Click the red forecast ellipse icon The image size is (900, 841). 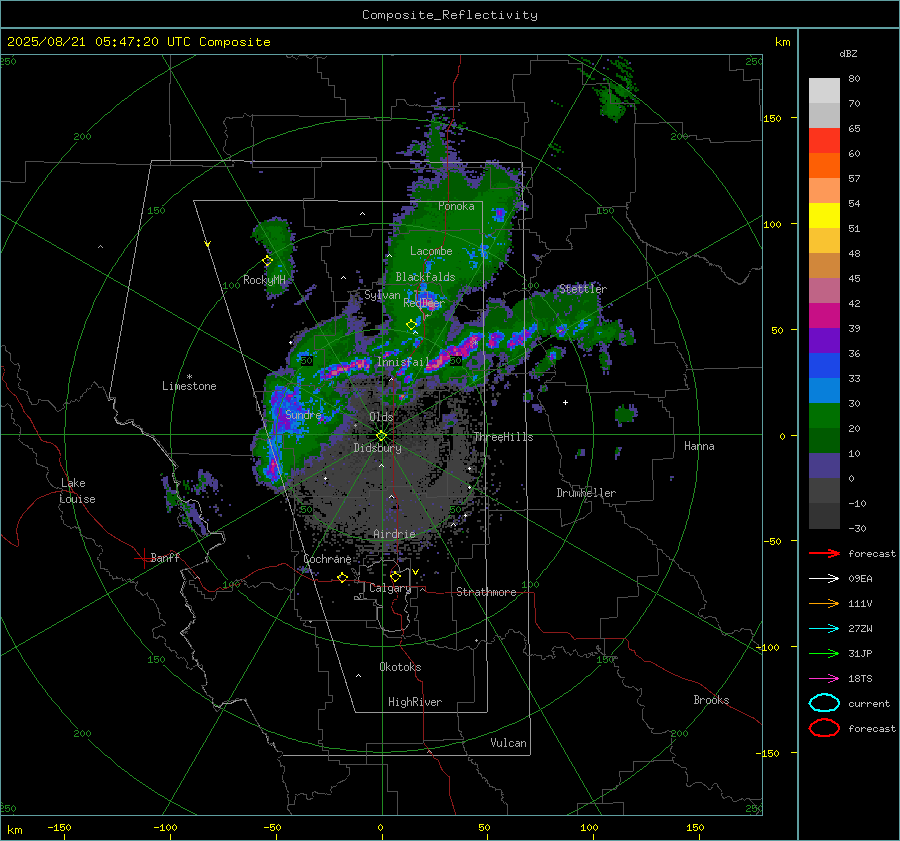pos(824,728)
